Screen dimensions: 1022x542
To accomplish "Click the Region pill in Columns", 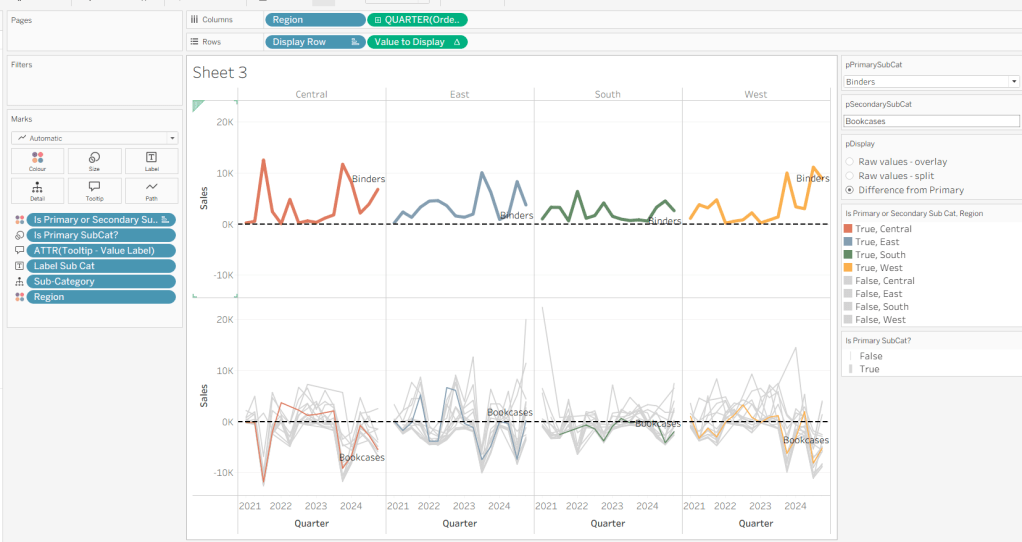I will click(314, 20).
